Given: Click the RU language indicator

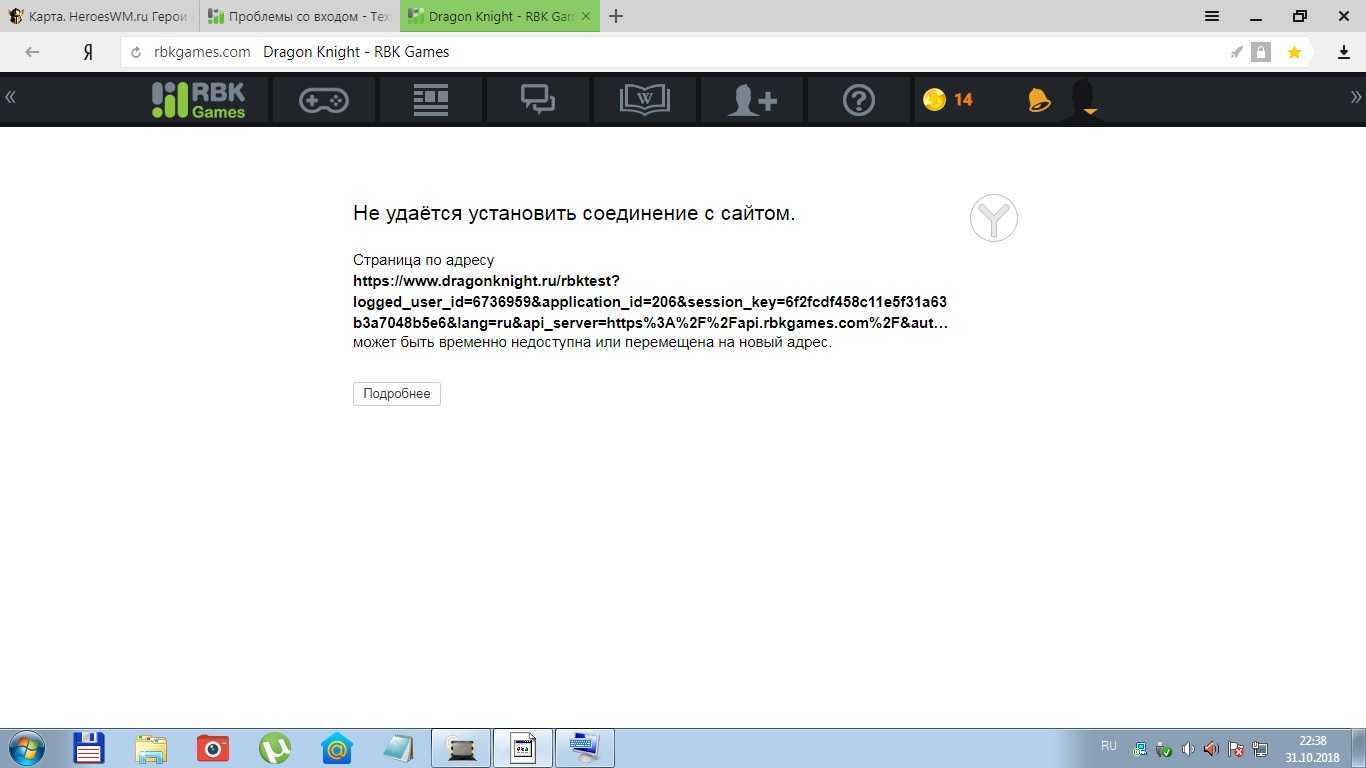Looking at the screenshot, I should click(x=1108, y=746).
